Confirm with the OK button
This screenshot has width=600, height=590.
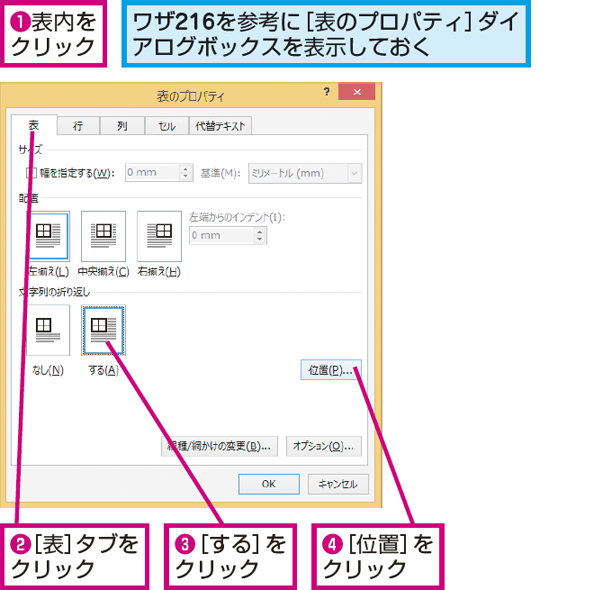click(x=269, y=484)
